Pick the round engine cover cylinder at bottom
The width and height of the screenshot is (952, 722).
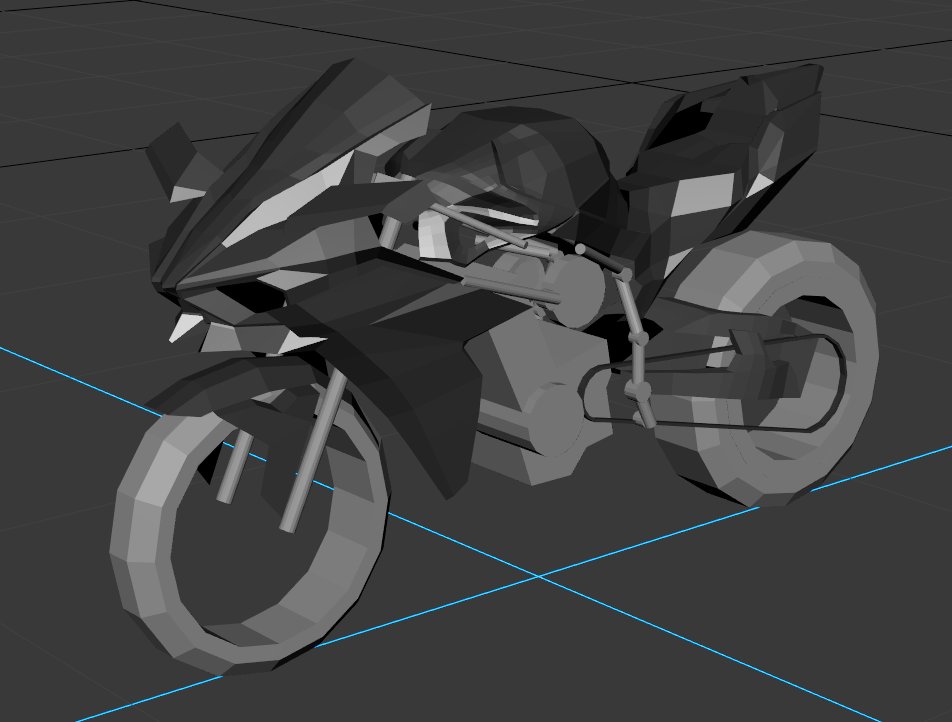(x=554, y=420)
